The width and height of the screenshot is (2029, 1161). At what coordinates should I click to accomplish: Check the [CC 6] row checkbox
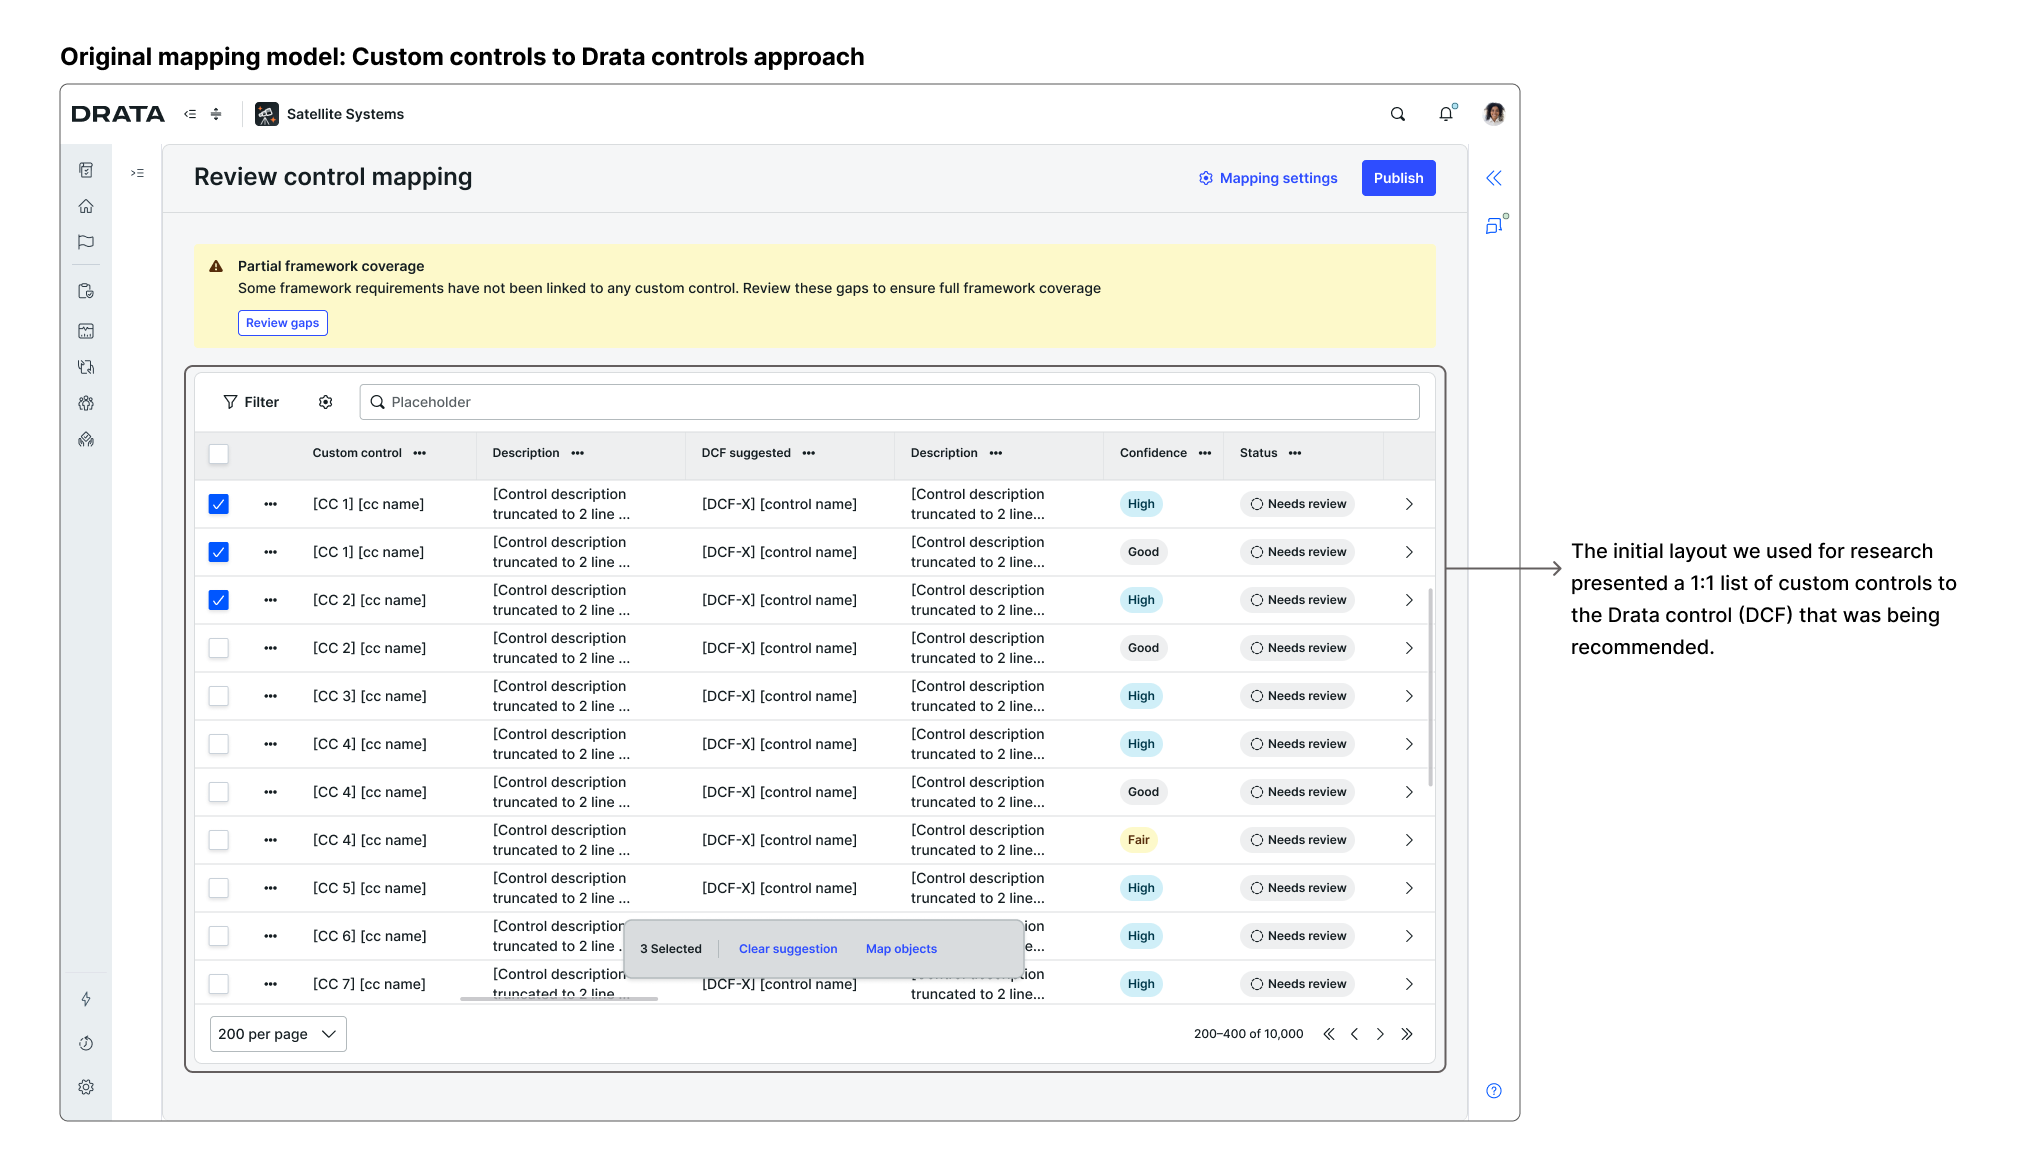[x=219, y=936]
